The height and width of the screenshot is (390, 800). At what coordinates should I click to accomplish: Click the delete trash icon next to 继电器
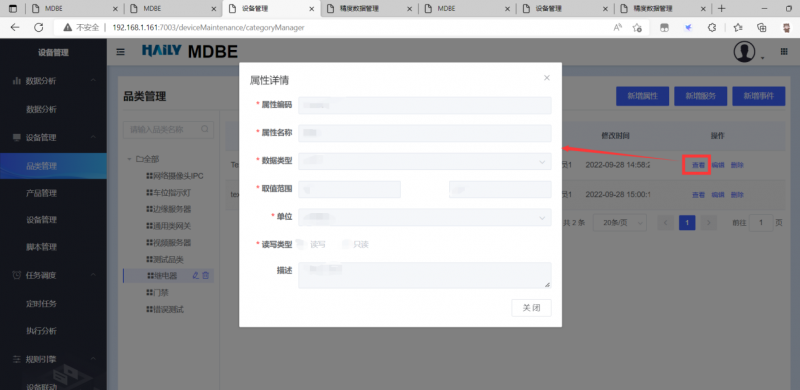click(206, 276)
